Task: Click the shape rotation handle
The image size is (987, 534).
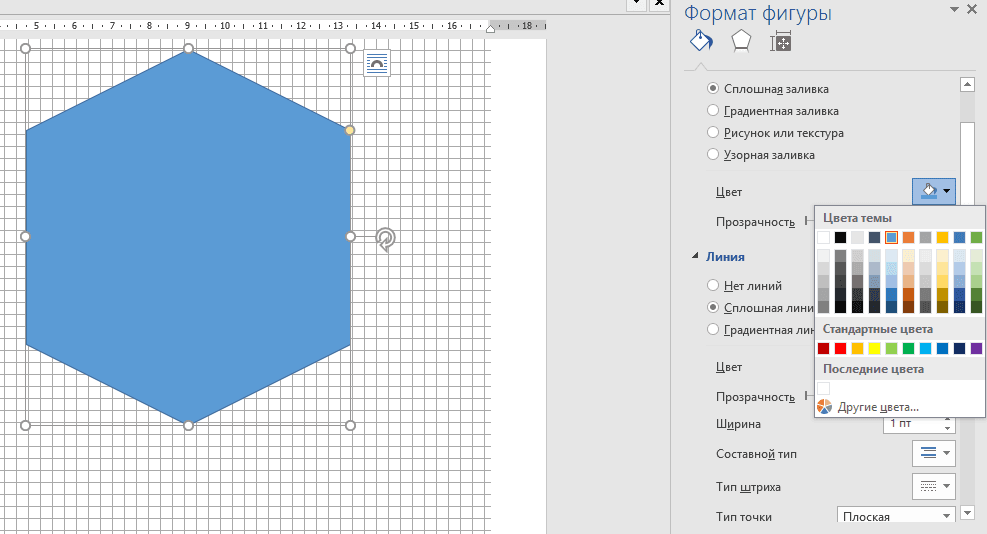Action: pos(386,238)
